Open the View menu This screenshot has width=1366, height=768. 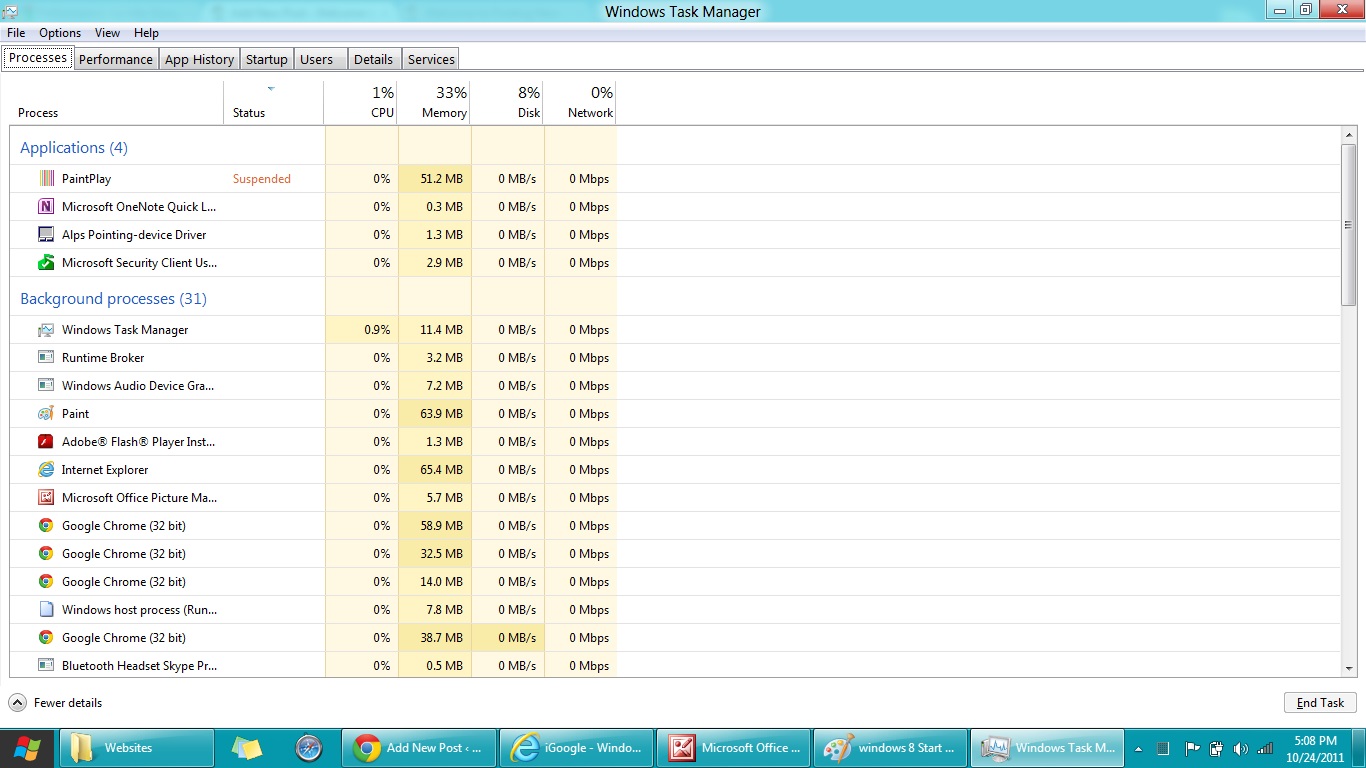(x=107, y=33)
